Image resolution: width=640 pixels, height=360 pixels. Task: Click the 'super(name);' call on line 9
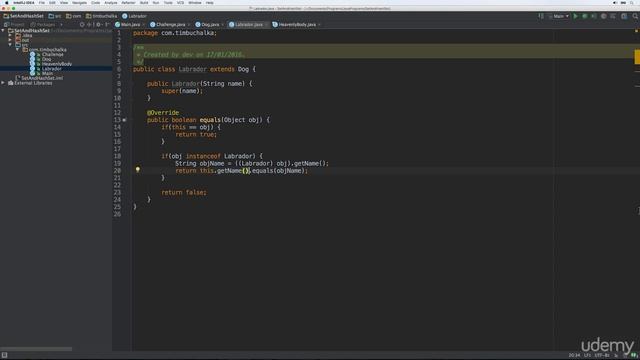coord(182,91)
